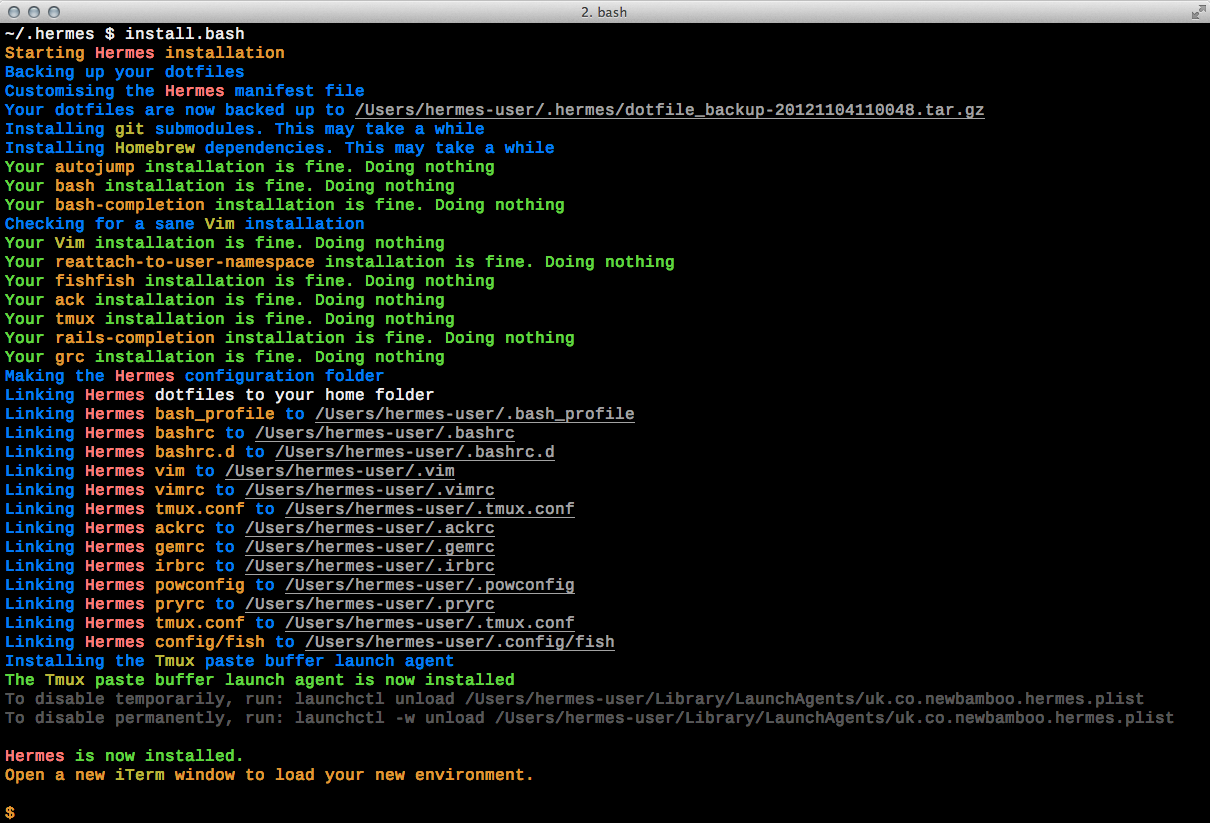Screen dimensions: 1210x823
Task: Open the /Users/hermes-user/.config/fish path
Action: click(x=460, y=642)
